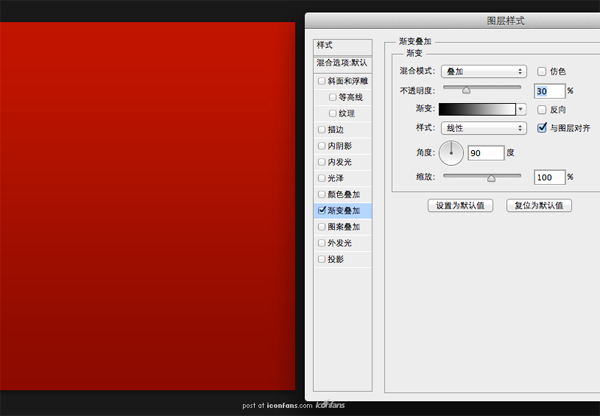The image size is (600, 416).
Task: Enable the 颜色叠加 checkbox
Action: (x=321, y=194)
